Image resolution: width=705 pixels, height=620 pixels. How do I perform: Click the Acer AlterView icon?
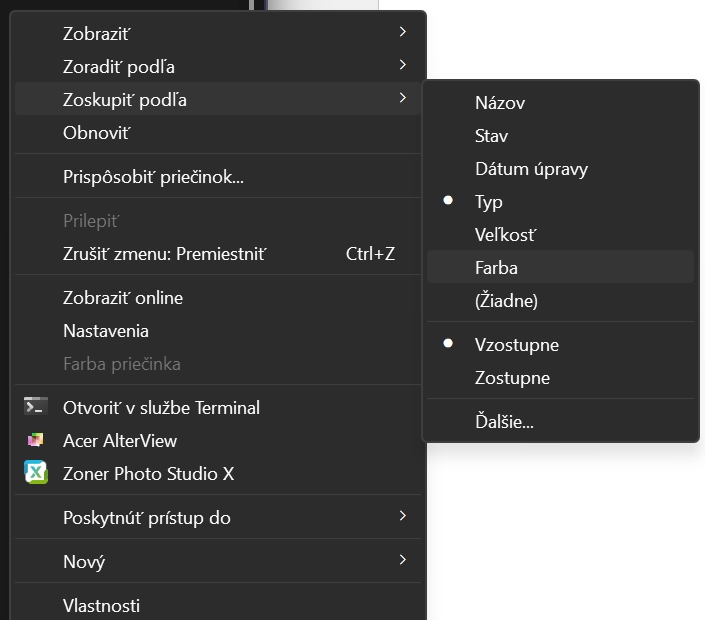click(x=36, y=440)
